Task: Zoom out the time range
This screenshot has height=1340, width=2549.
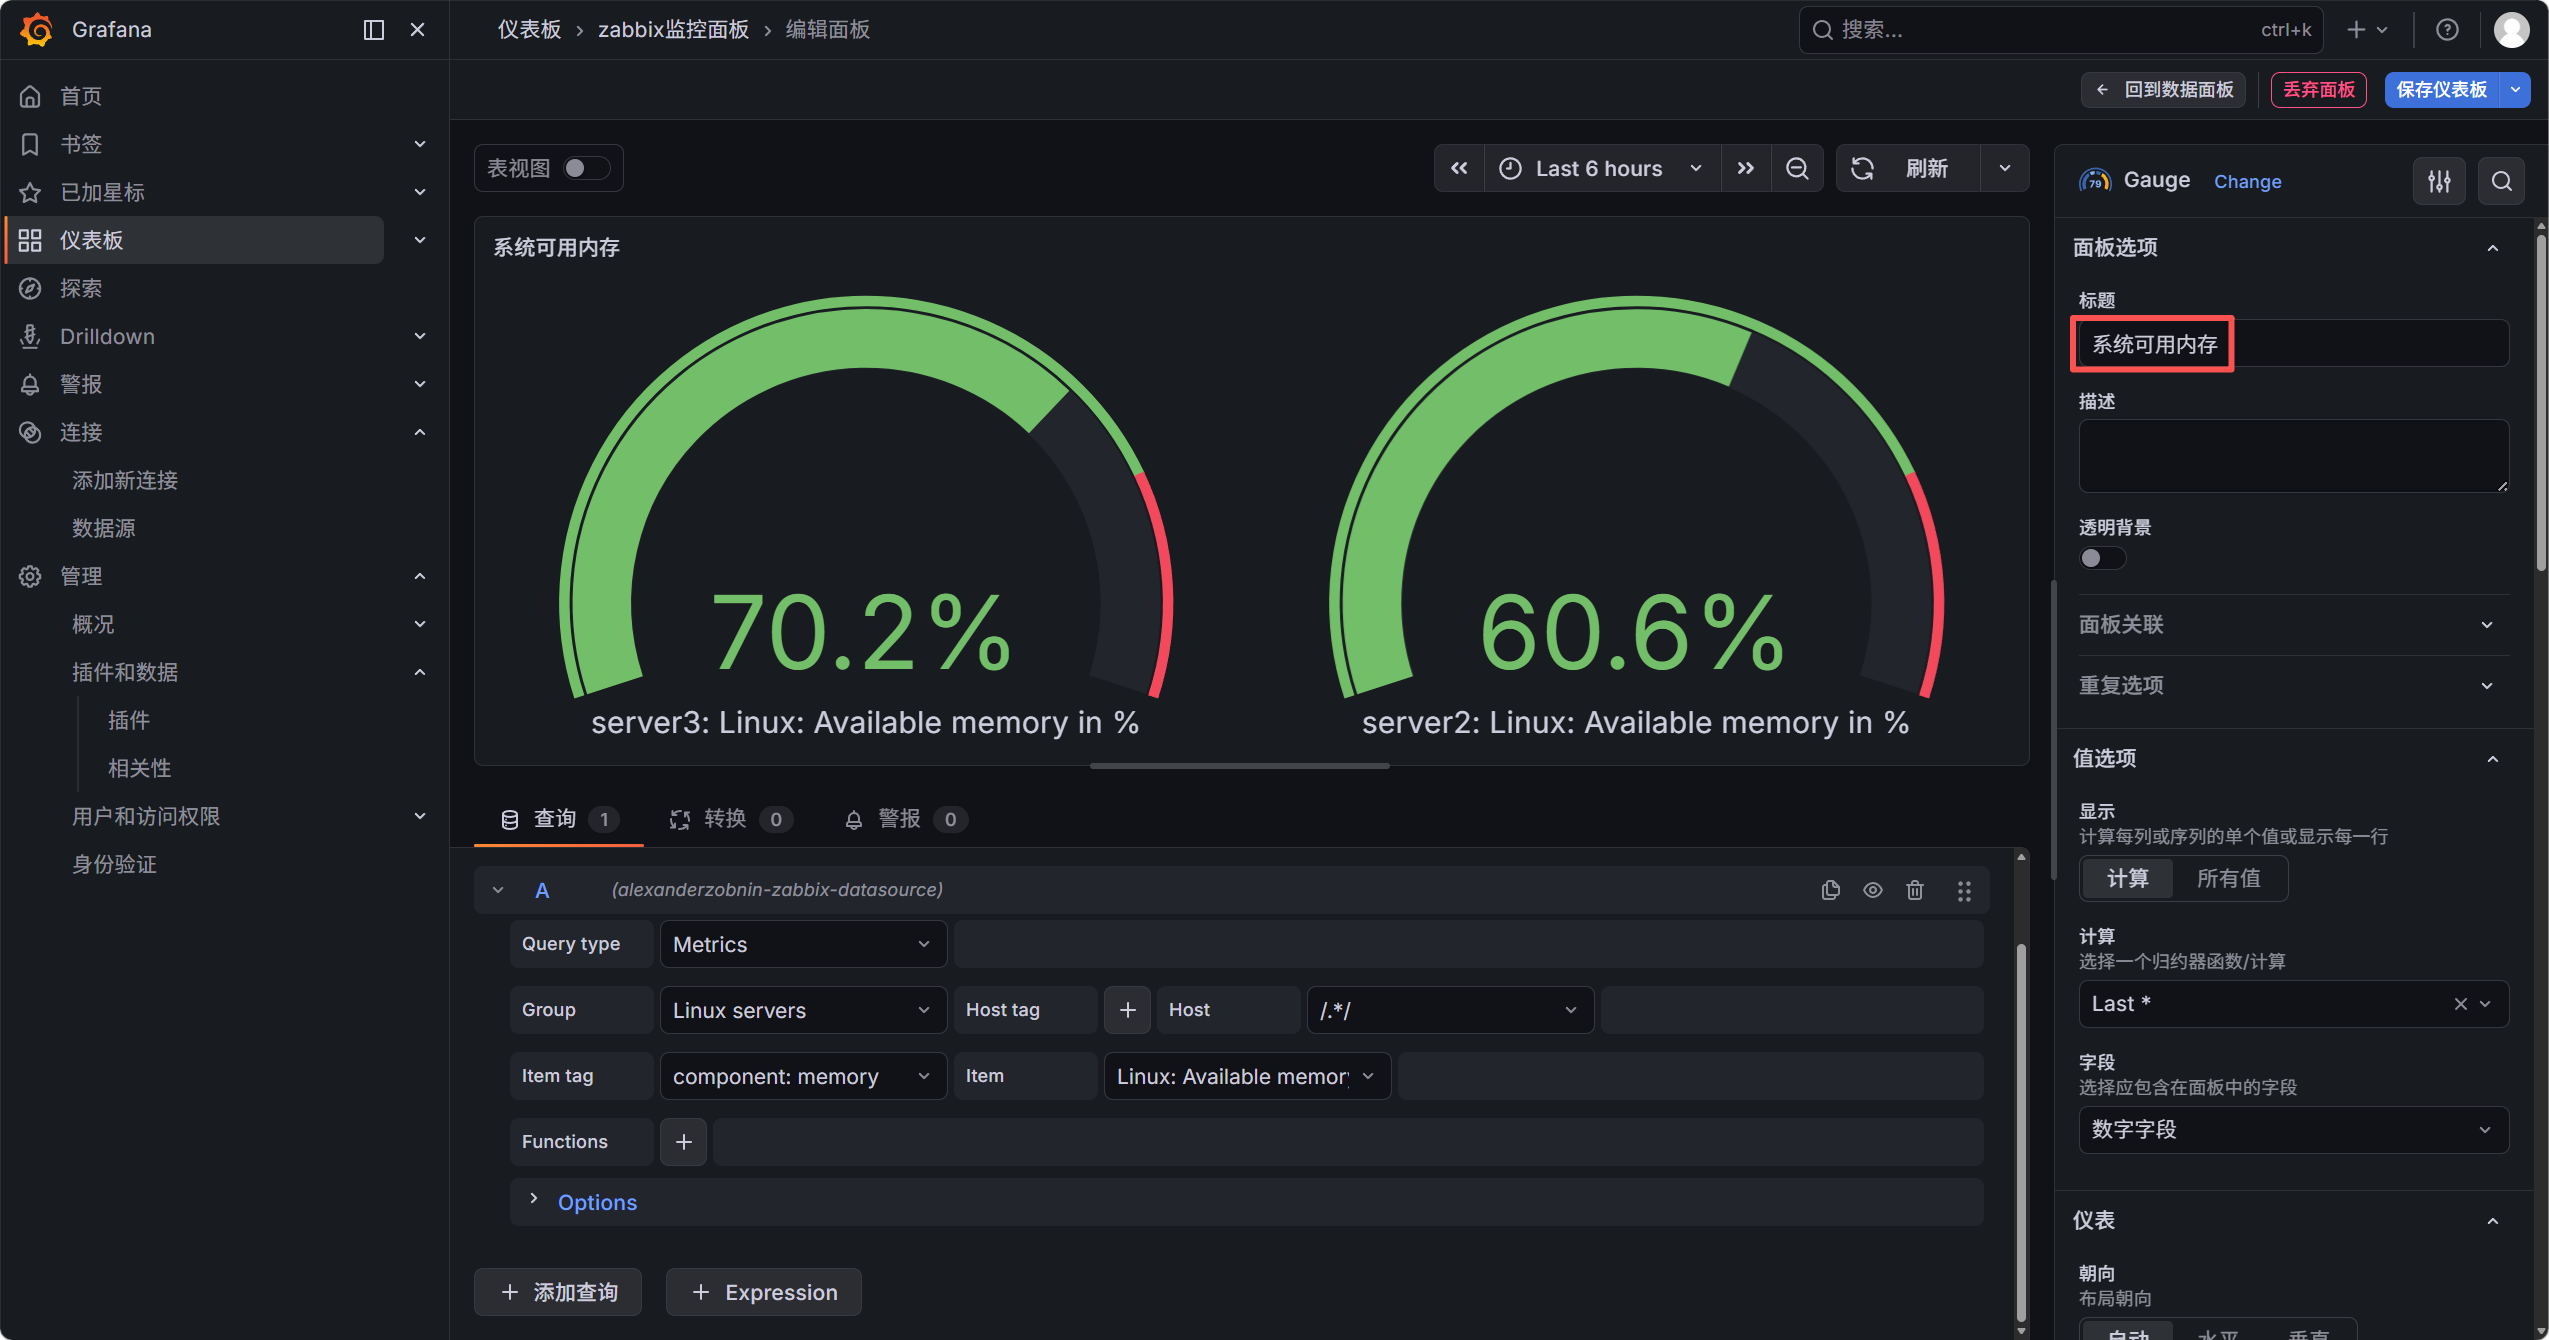Action: tap(1797, 168)
